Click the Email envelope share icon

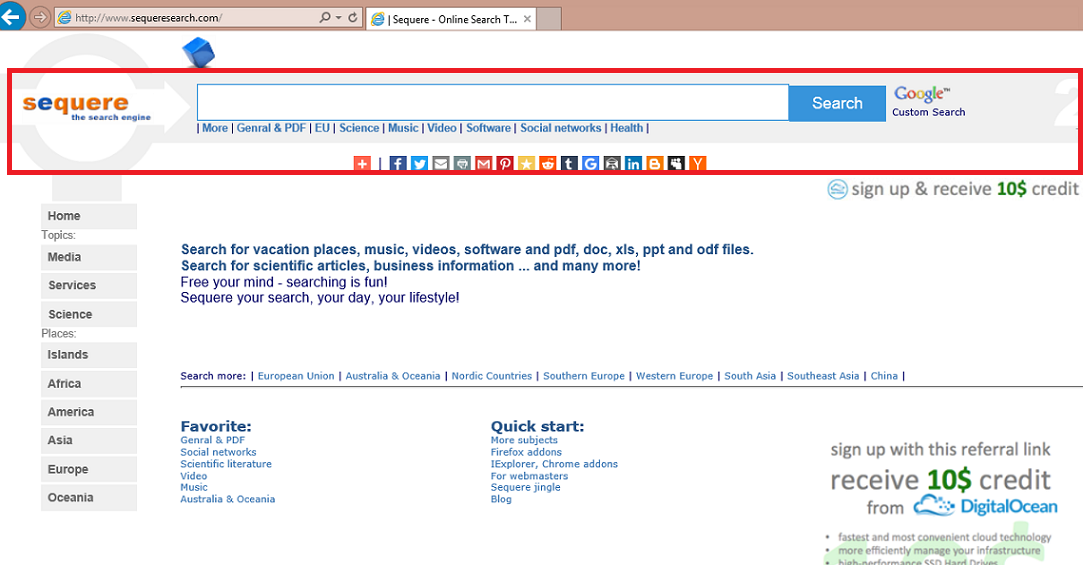pyautogui.click(x=441, y=164)
